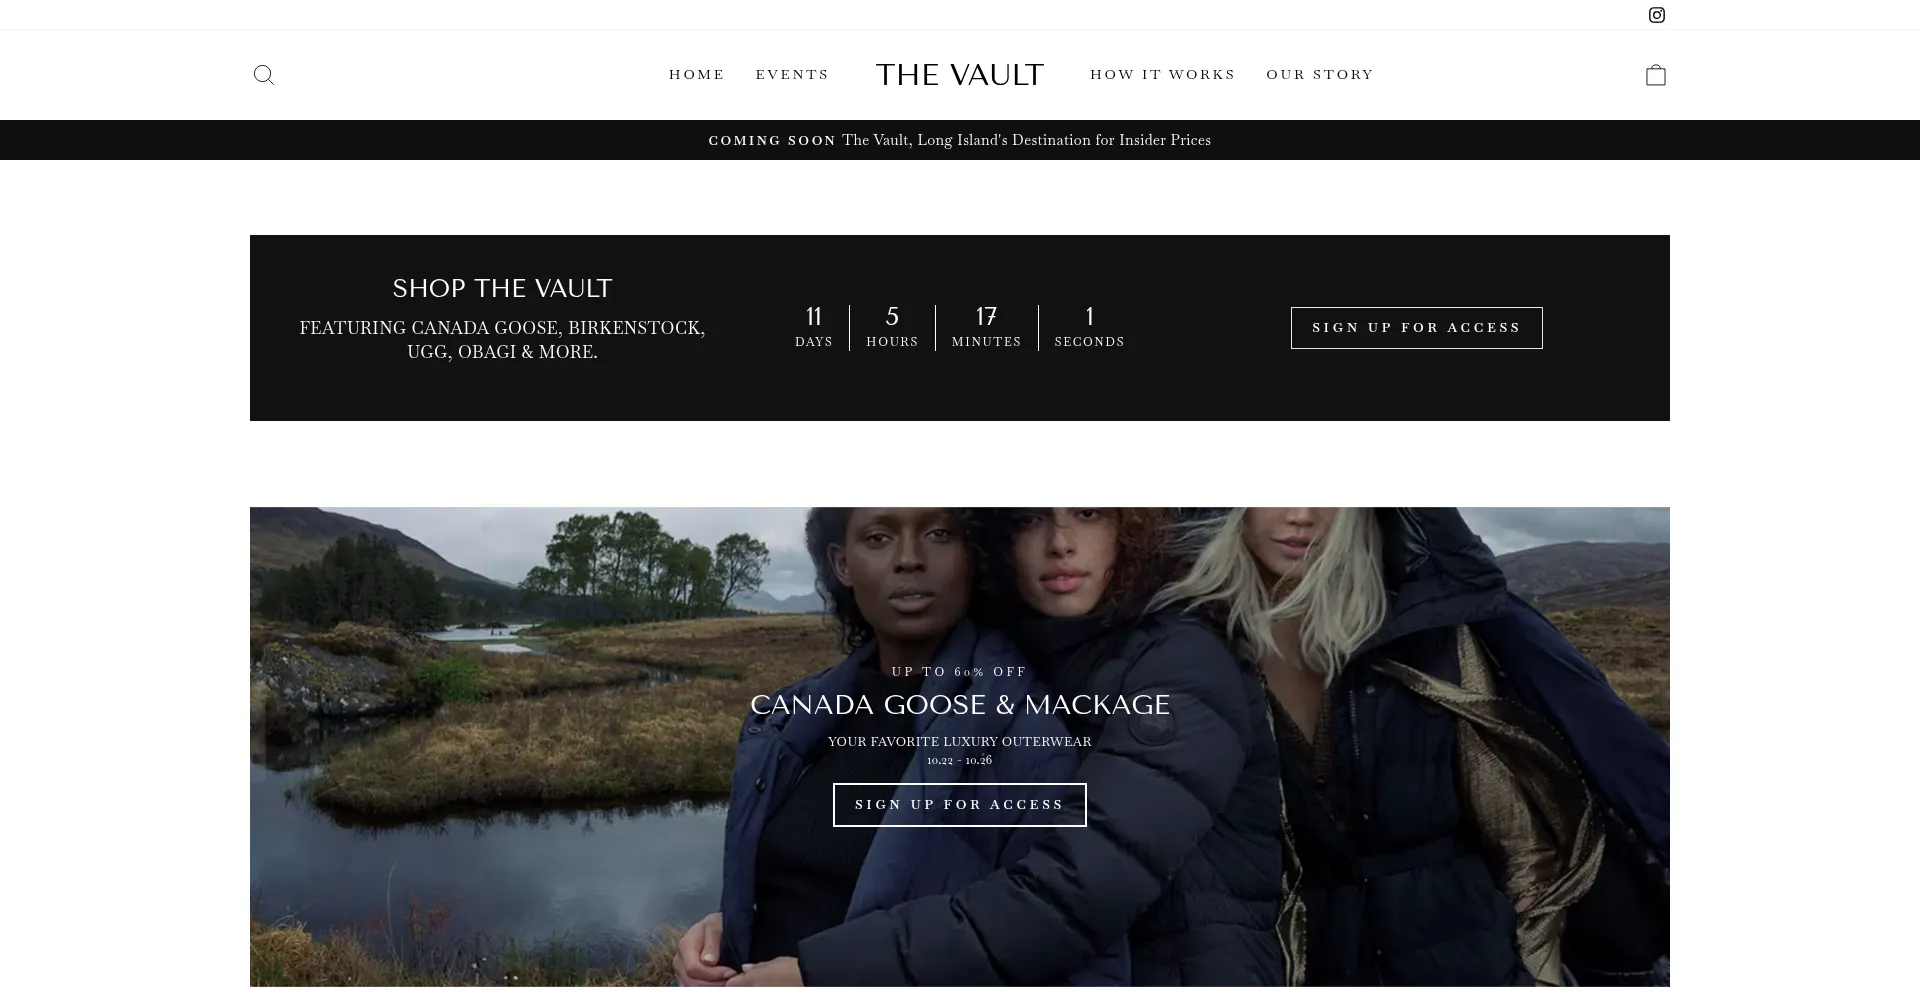Image resolution: width=1920 pixels, height=993 pixels.
Task: Open the search magnifier icon
Action: [x=263, y=75]
